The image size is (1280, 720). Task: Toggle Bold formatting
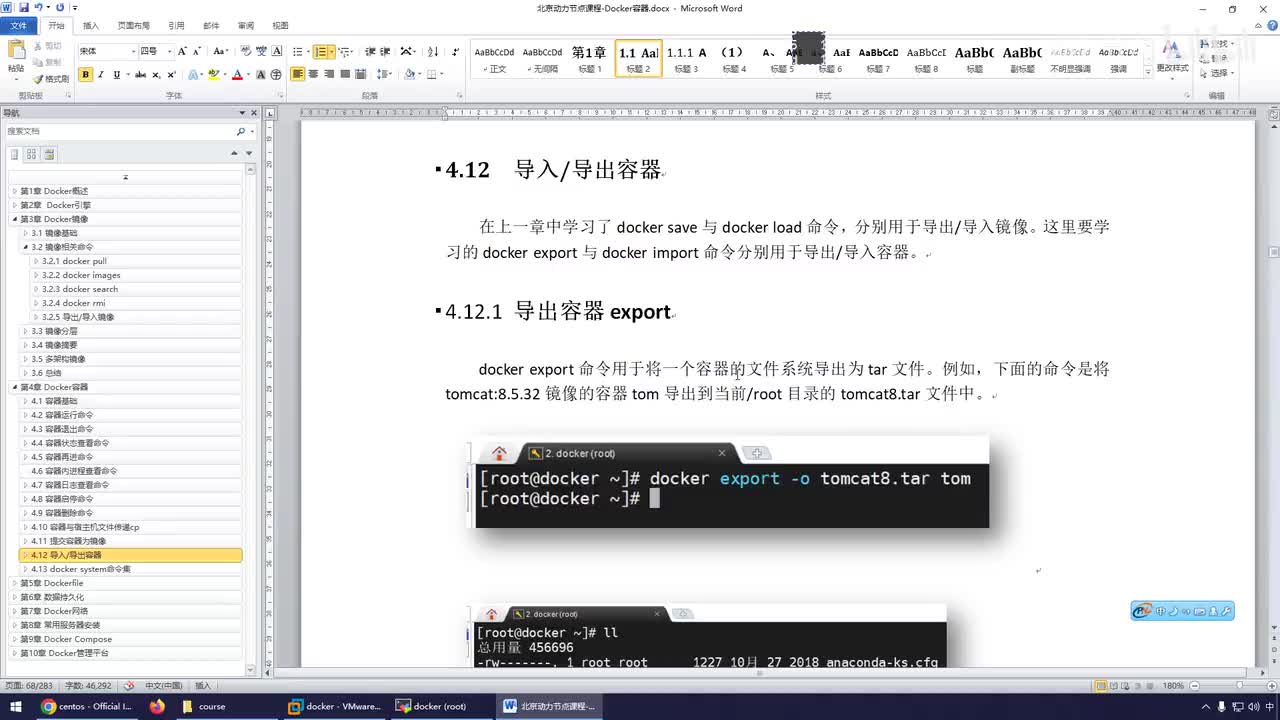[x=85, y=74]
